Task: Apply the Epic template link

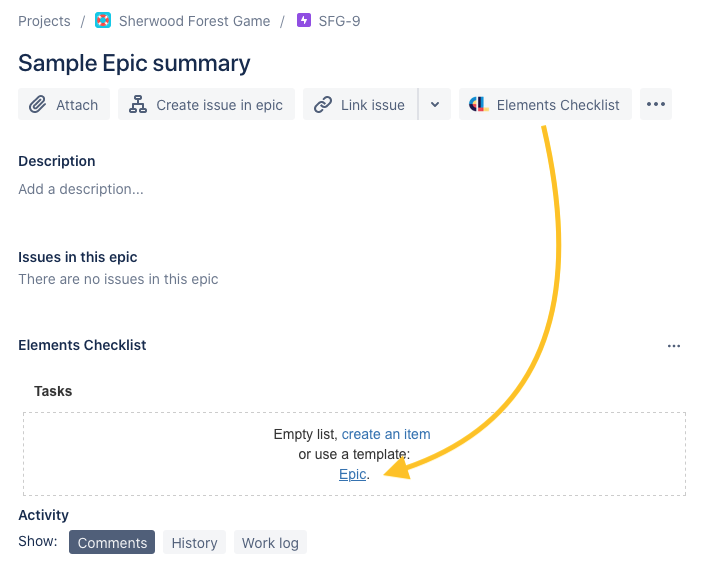Action: point(352,474)
